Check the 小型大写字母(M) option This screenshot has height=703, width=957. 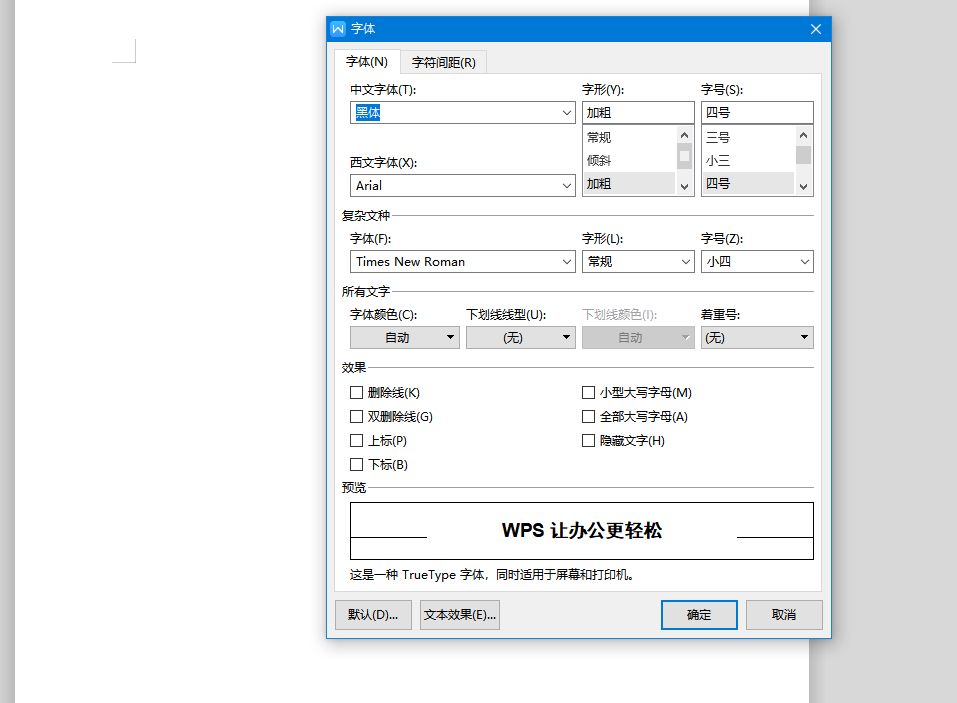[x=588, y=392]
